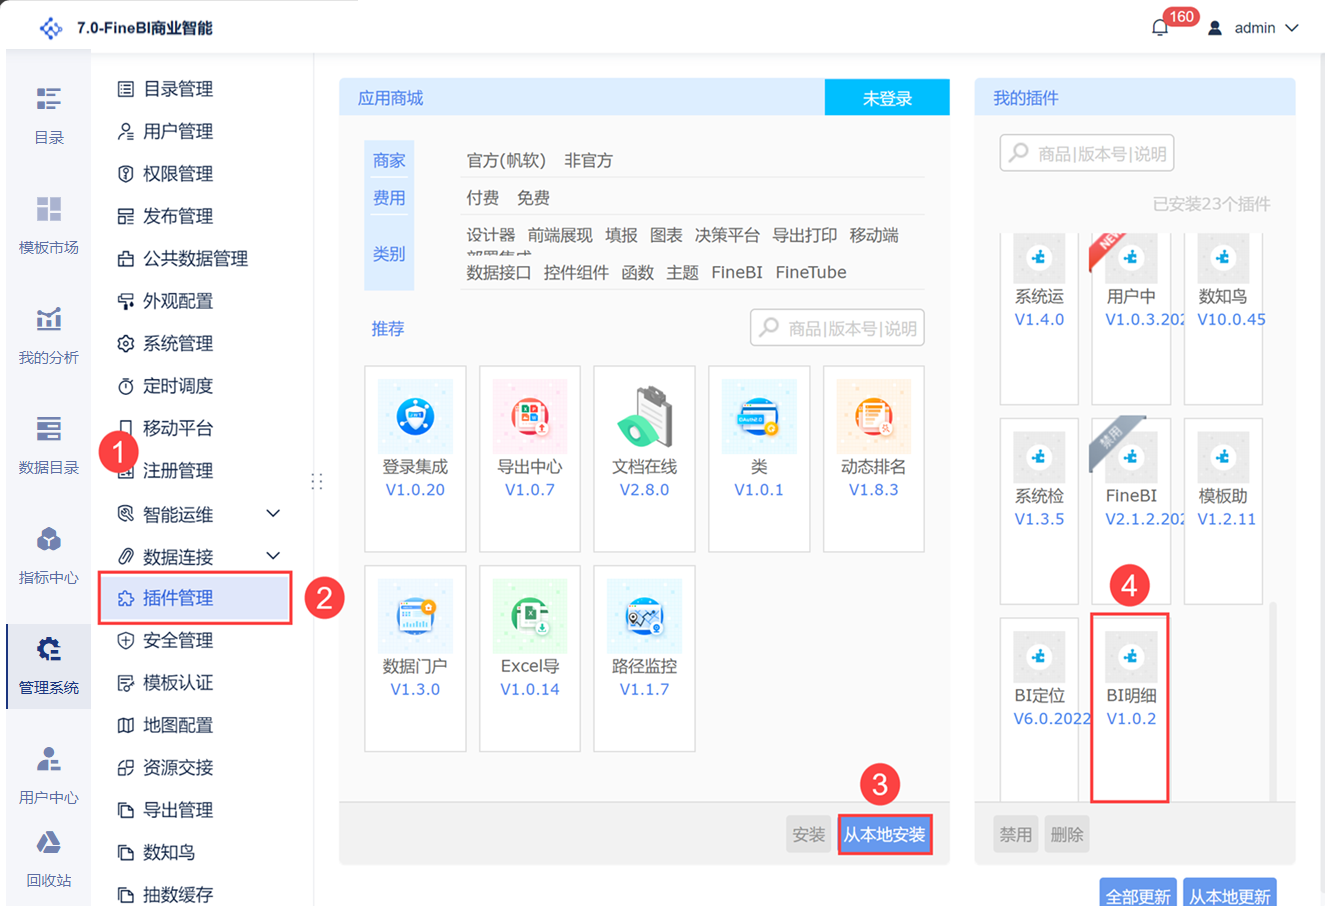Click the FineBI logo in the header
The width and height of the screenshot is (1325, 906).
click(51, 28)
